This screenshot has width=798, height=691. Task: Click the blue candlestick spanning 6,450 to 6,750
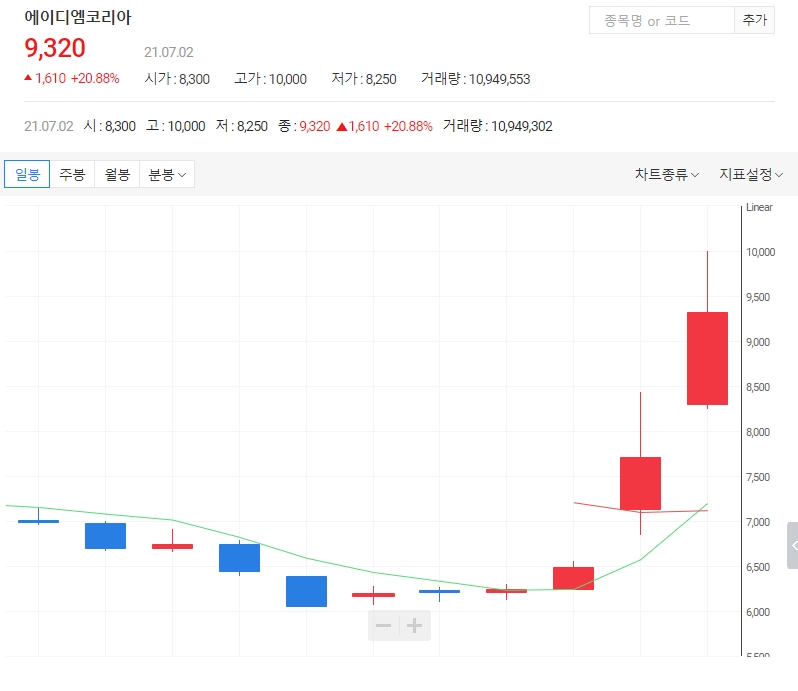pos(239,558)
